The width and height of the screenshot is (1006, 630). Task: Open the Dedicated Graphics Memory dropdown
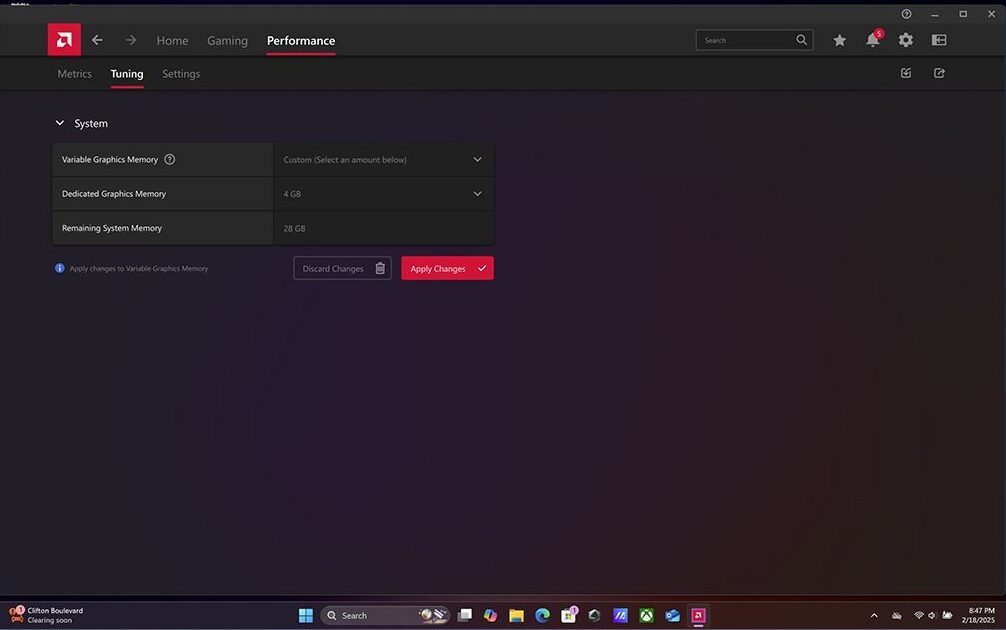478,193
